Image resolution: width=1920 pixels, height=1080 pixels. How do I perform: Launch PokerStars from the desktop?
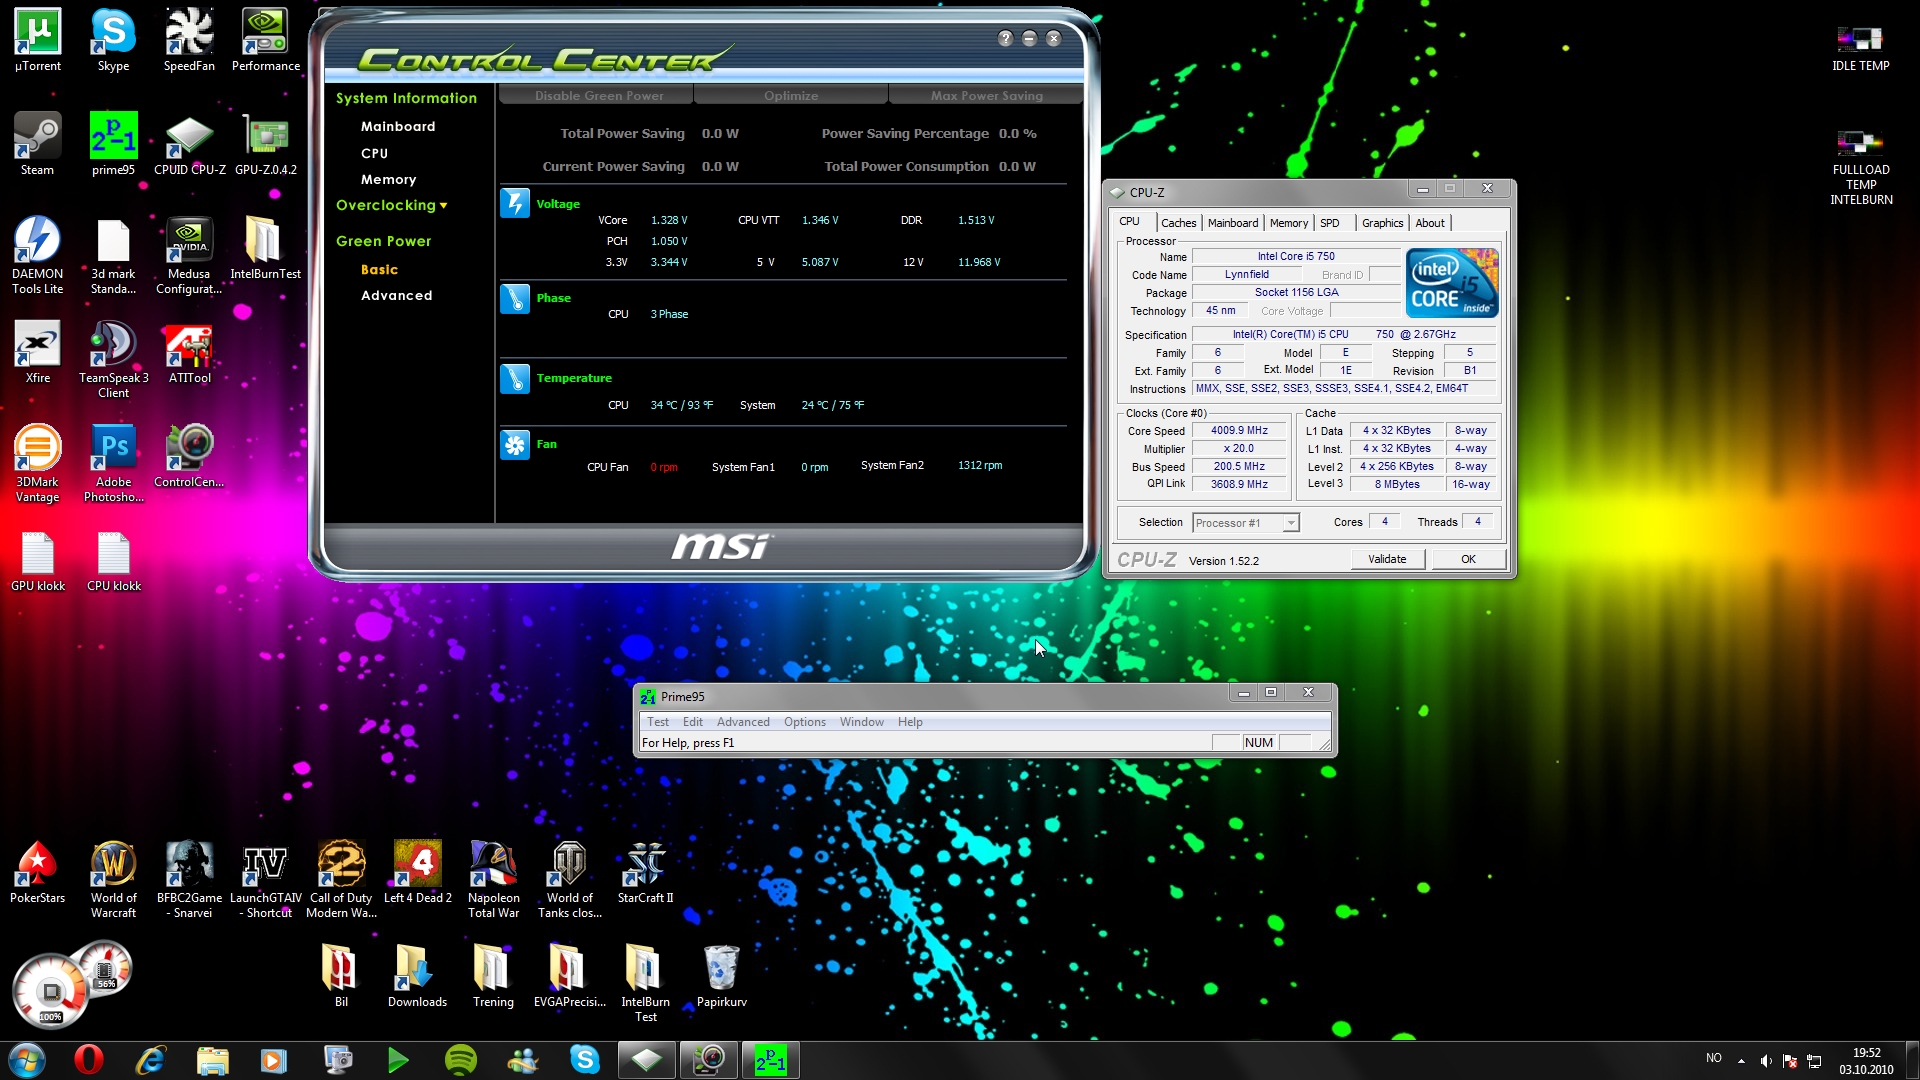(37, 872)
